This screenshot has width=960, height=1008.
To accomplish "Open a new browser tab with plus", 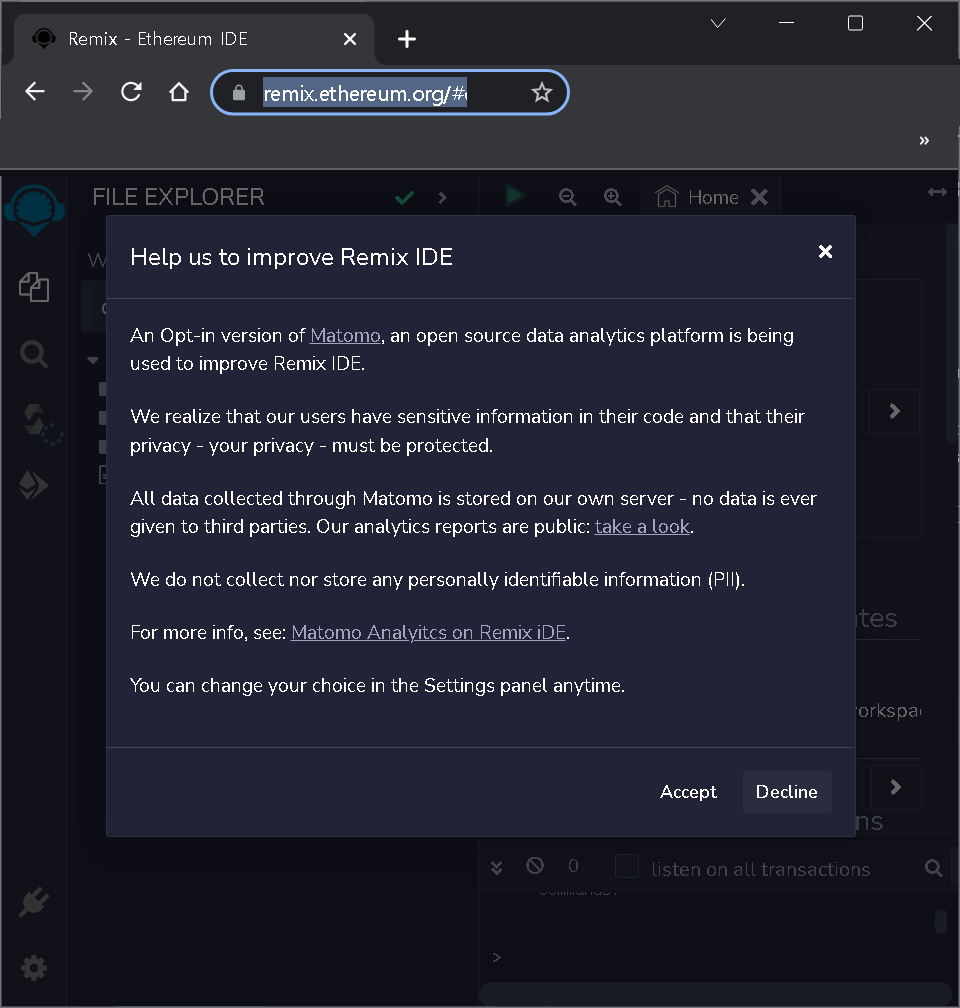I will click(406, 39).
